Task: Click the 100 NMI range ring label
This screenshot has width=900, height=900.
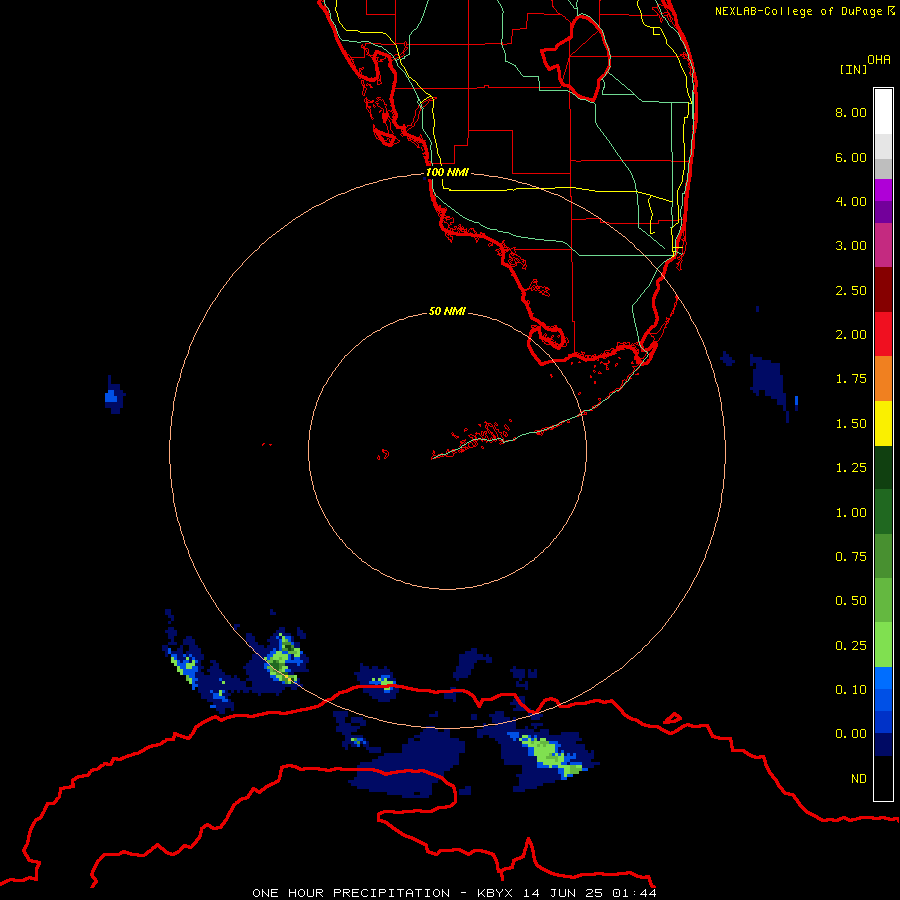Action: coord(447,172)
